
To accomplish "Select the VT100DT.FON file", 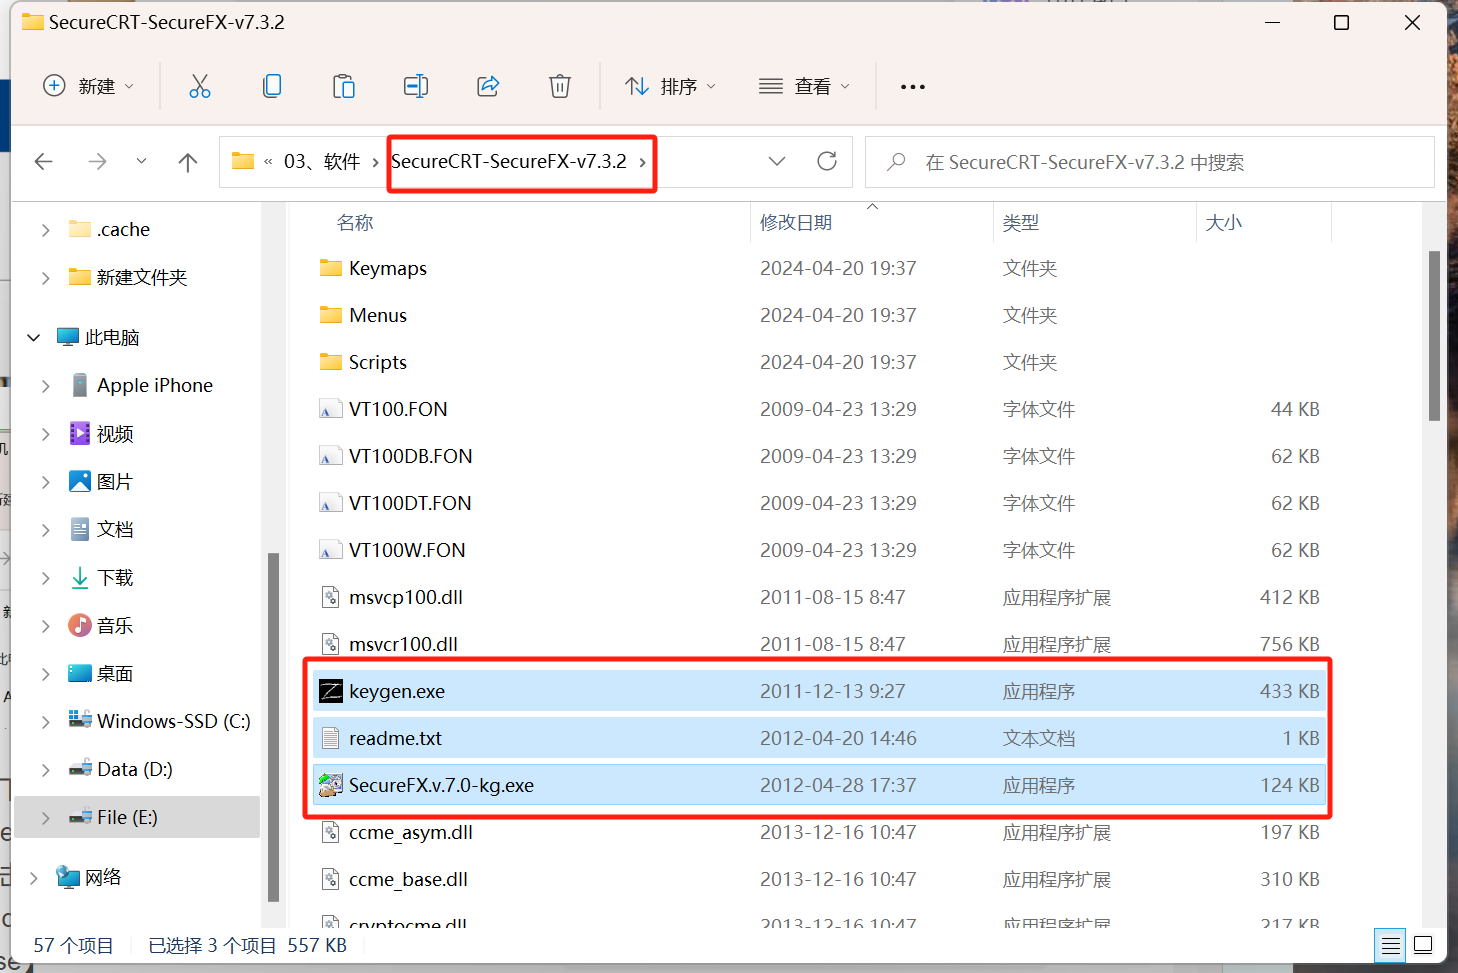I will [x=820, y=503].
